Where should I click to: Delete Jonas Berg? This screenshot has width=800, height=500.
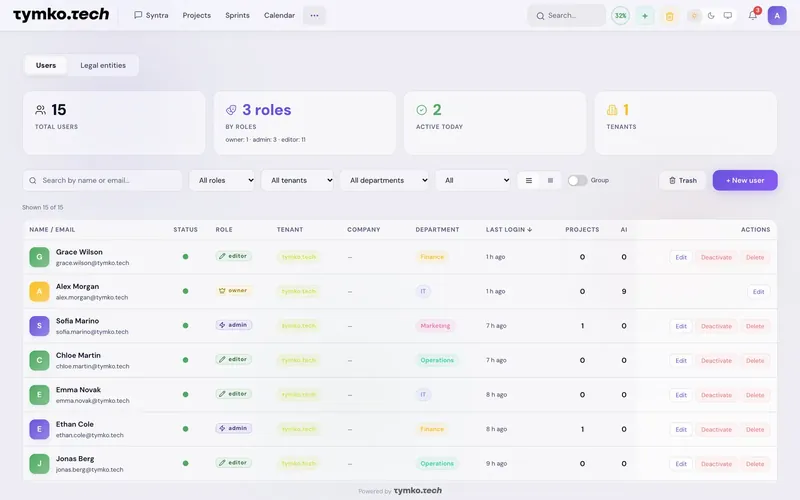pyautogui.click(x=755, y=464)
